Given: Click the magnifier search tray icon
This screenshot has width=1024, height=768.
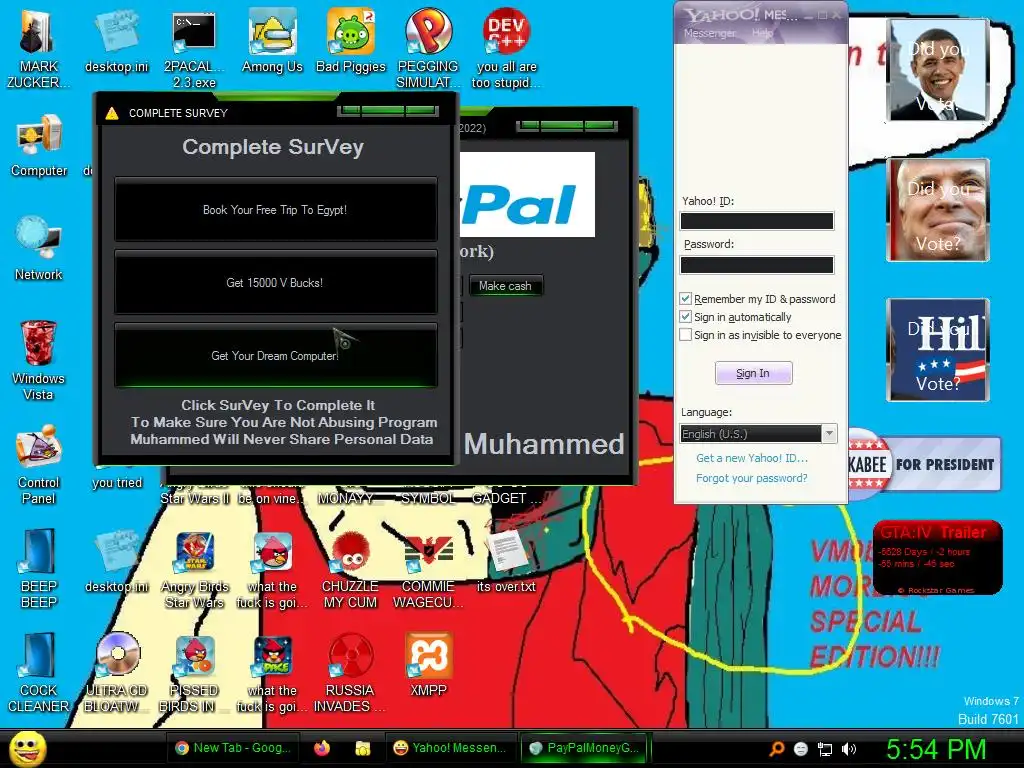Looking at the screenshot, I should click(x=776, y=749).
